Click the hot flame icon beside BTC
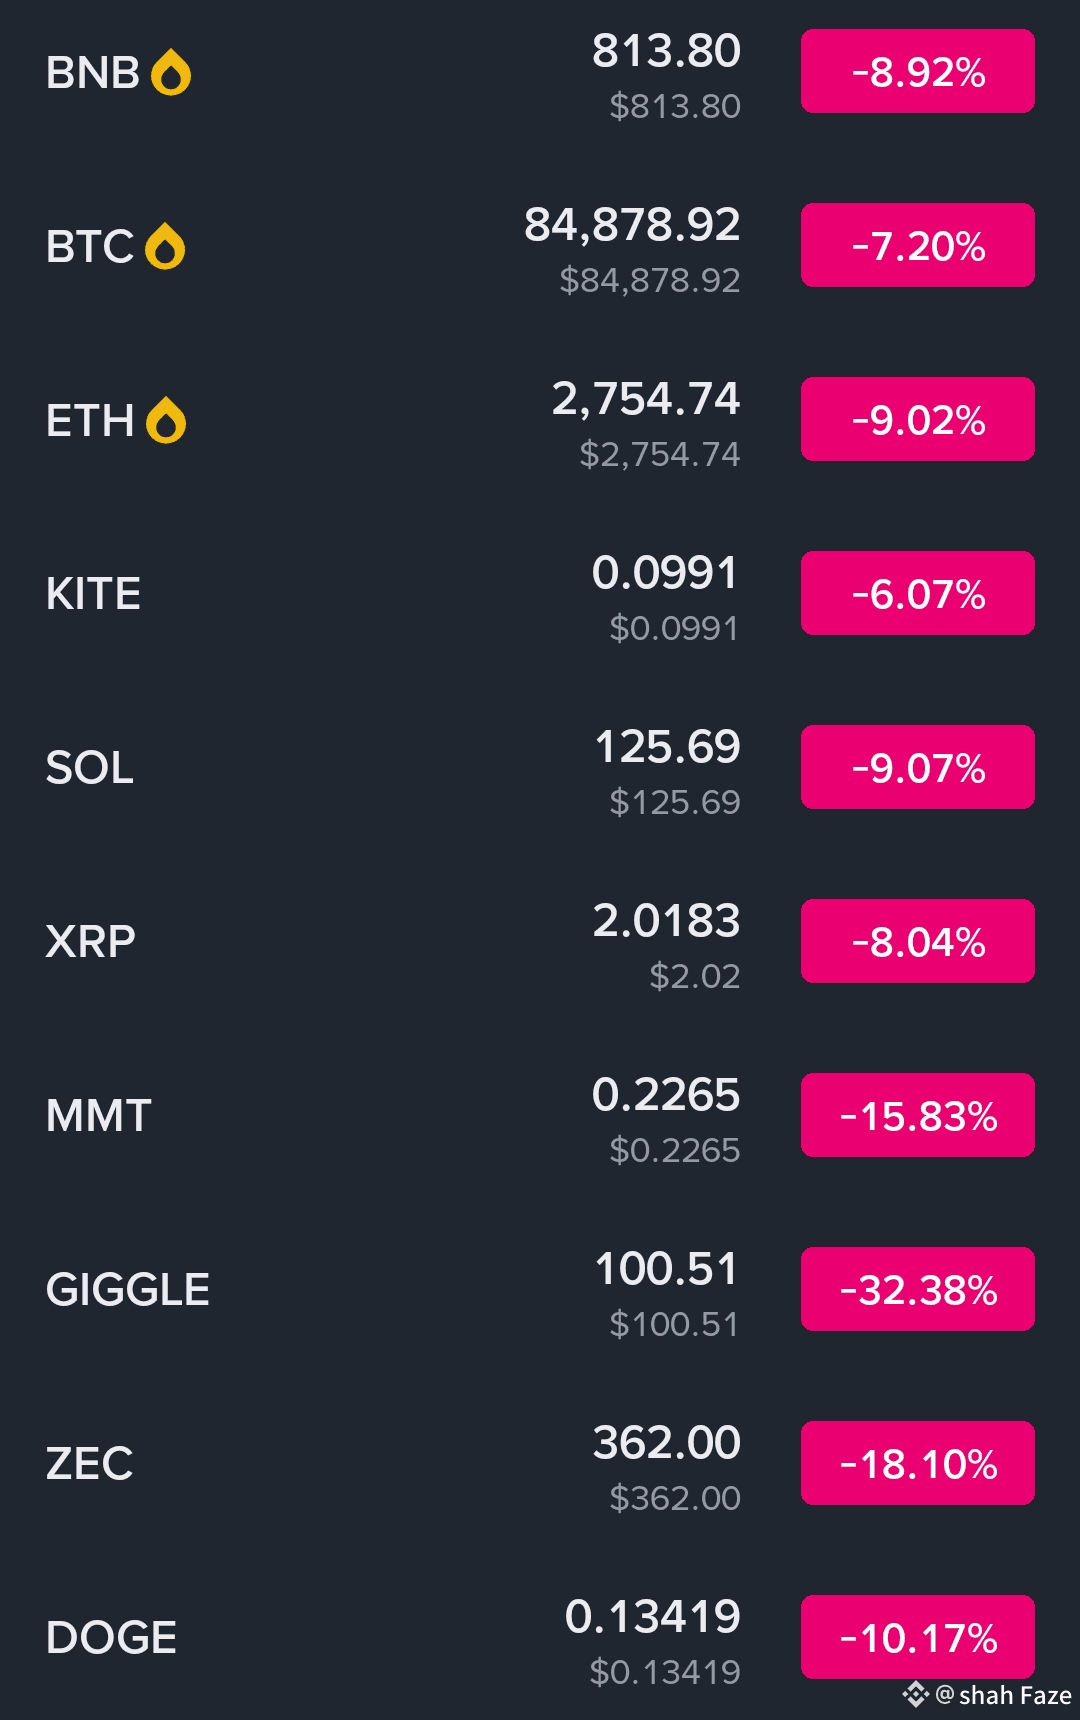Screen dimensions: 1080x1720 point(165,247)
